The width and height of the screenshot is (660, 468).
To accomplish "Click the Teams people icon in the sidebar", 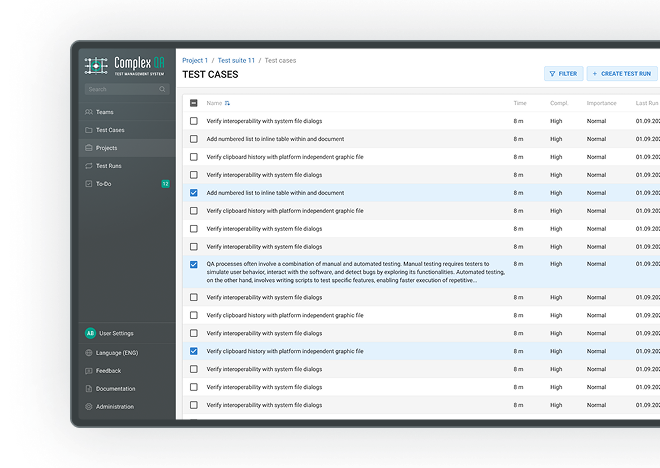I will click(x=89, y=112).
